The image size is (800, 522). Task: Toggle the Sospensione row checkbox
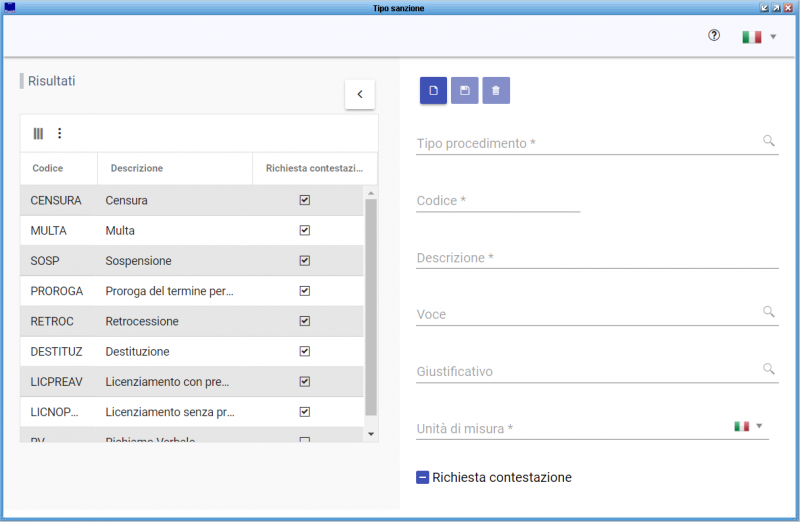(x=305, y=261)
